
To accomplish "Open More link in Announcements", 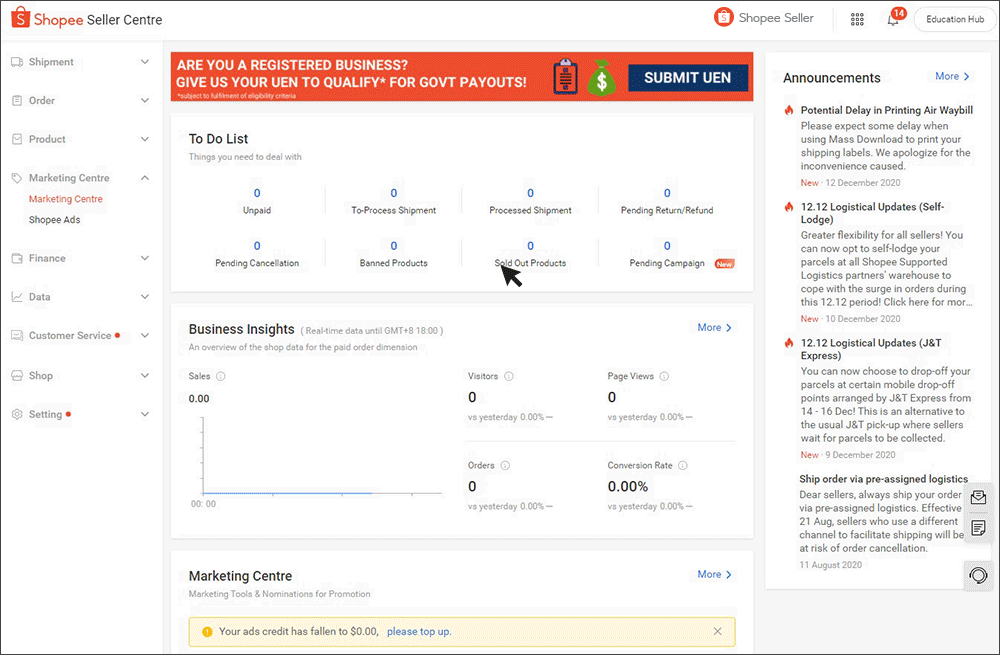I will pos(952,76).
